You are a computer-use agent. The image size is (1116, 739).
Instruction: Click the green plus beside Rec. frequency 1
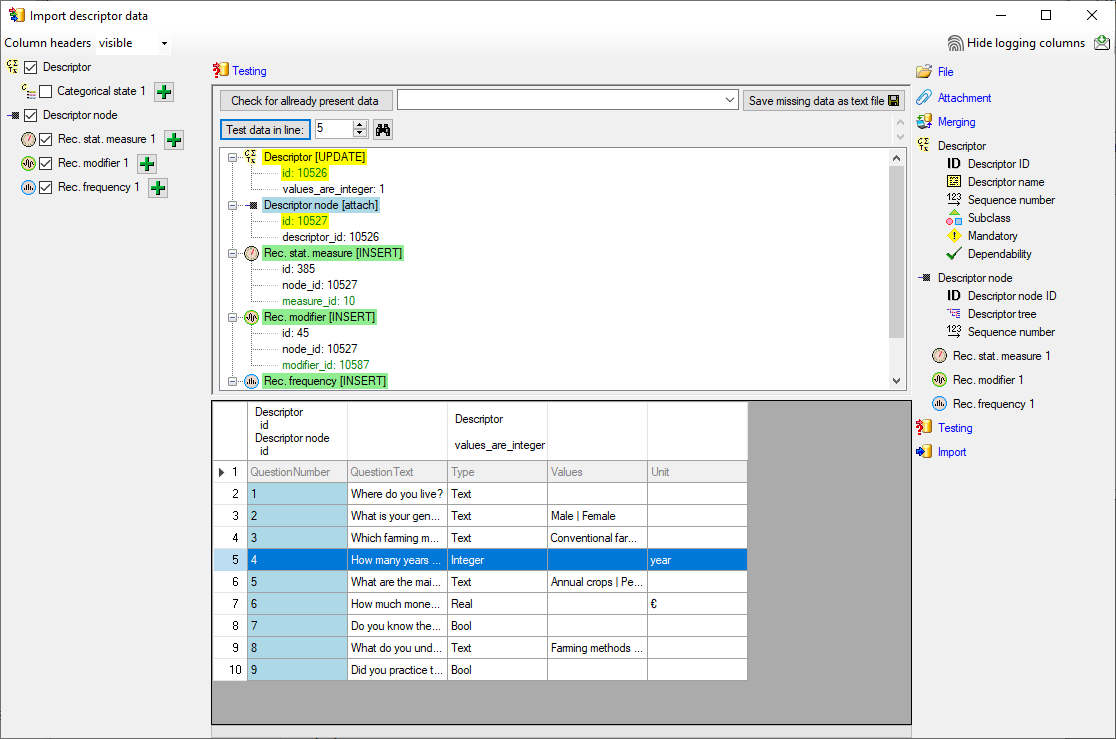pyautogui.click(x=158, y=188)
